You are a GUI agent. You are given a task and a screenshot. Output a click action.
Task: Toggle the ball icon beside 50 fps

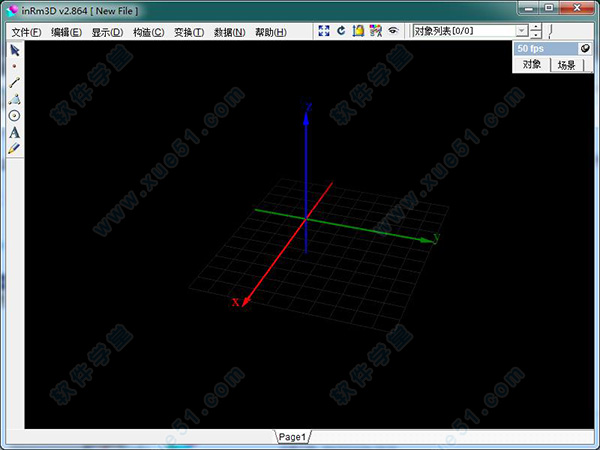(x=584, y=48)
